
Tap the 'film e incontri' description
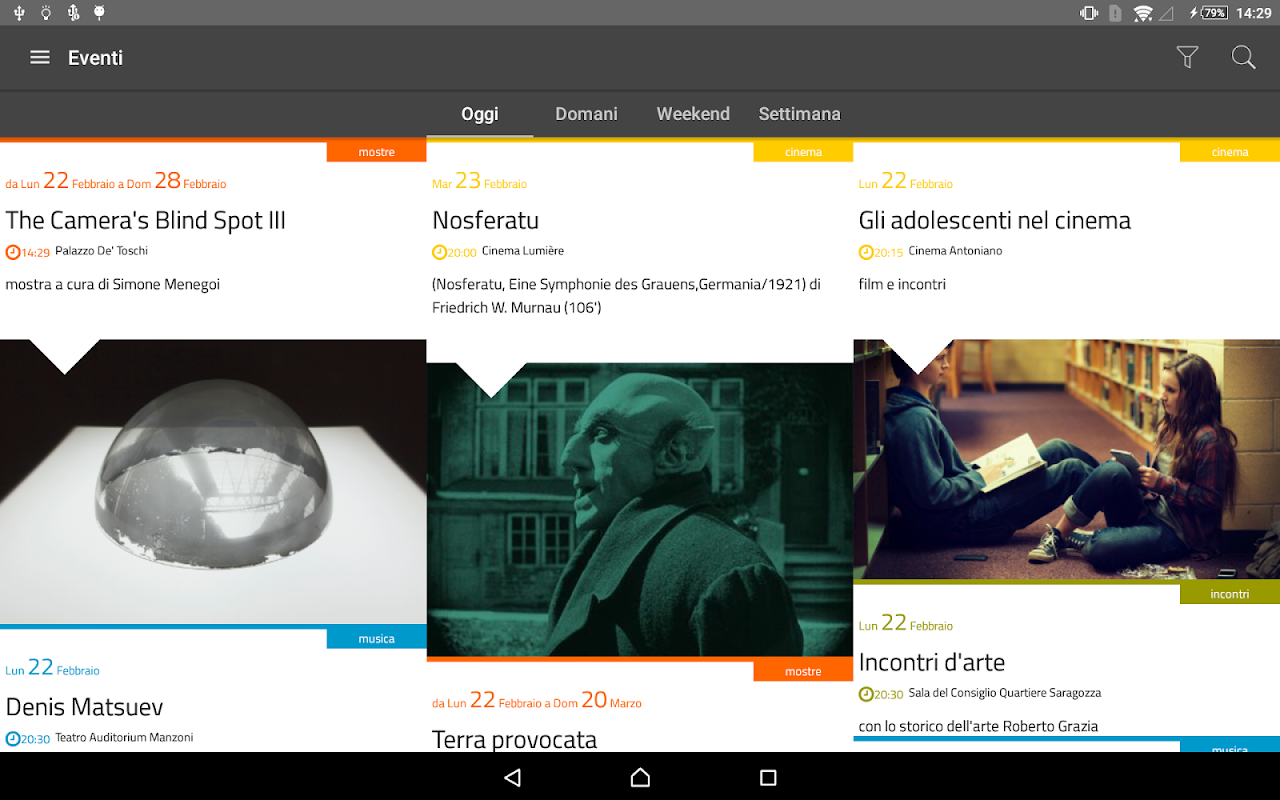902,285
